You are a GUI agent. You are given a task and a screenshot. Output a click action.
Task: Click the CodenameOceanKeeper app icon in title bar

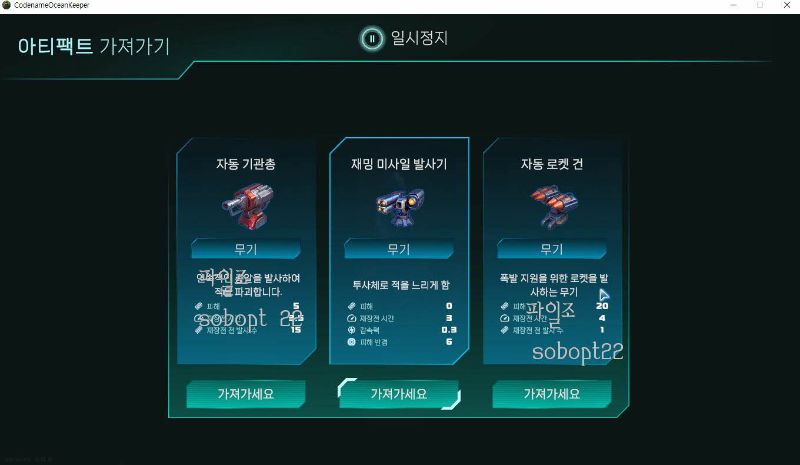[7, 5]
